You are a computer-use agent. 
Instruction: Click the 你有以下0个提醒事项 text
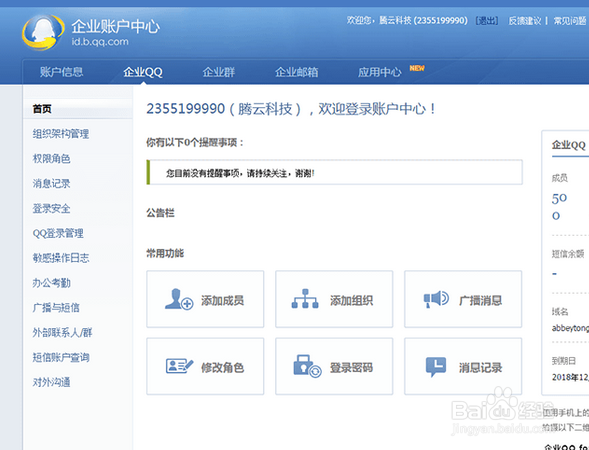tap(195, 143)
